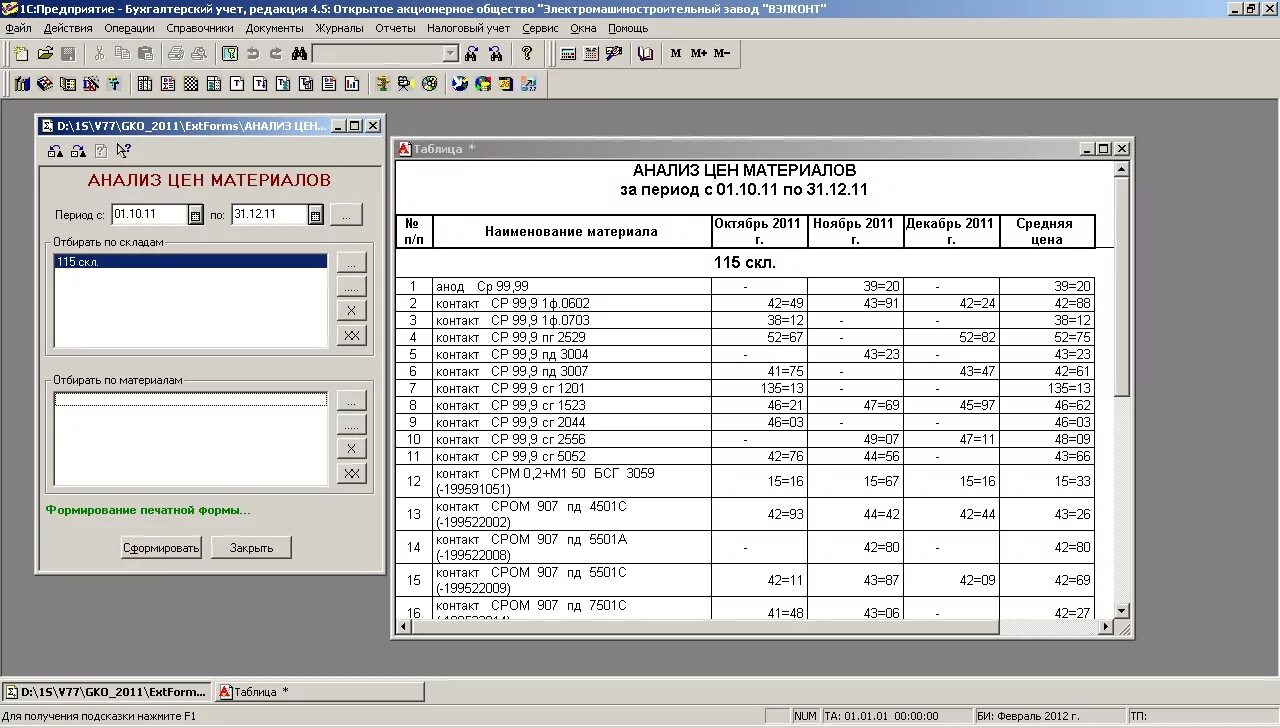Open the Calculator toolbar icon
The width and height of the screenshot is (1280, 728).
click(x=568, y=53)
